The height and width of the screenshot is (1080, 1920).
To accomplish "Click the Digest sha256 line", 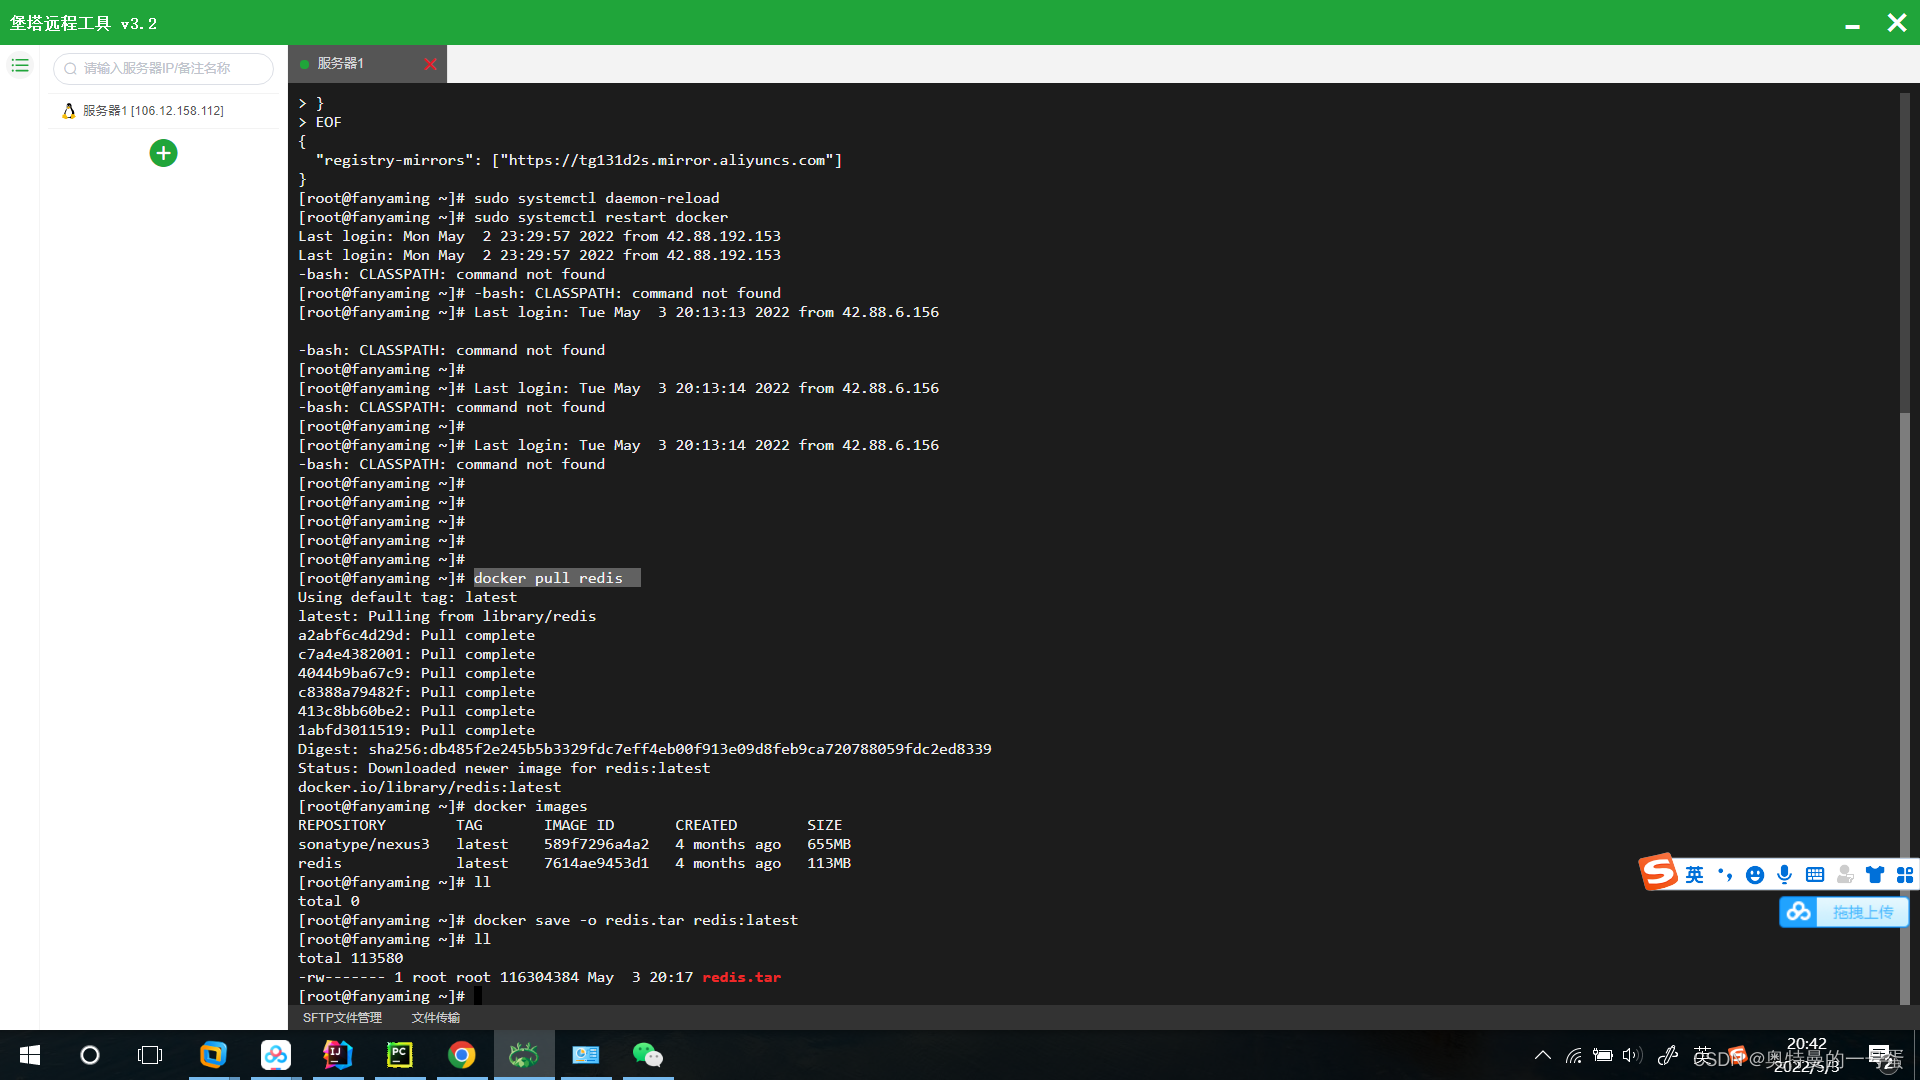I will (644, 749).
